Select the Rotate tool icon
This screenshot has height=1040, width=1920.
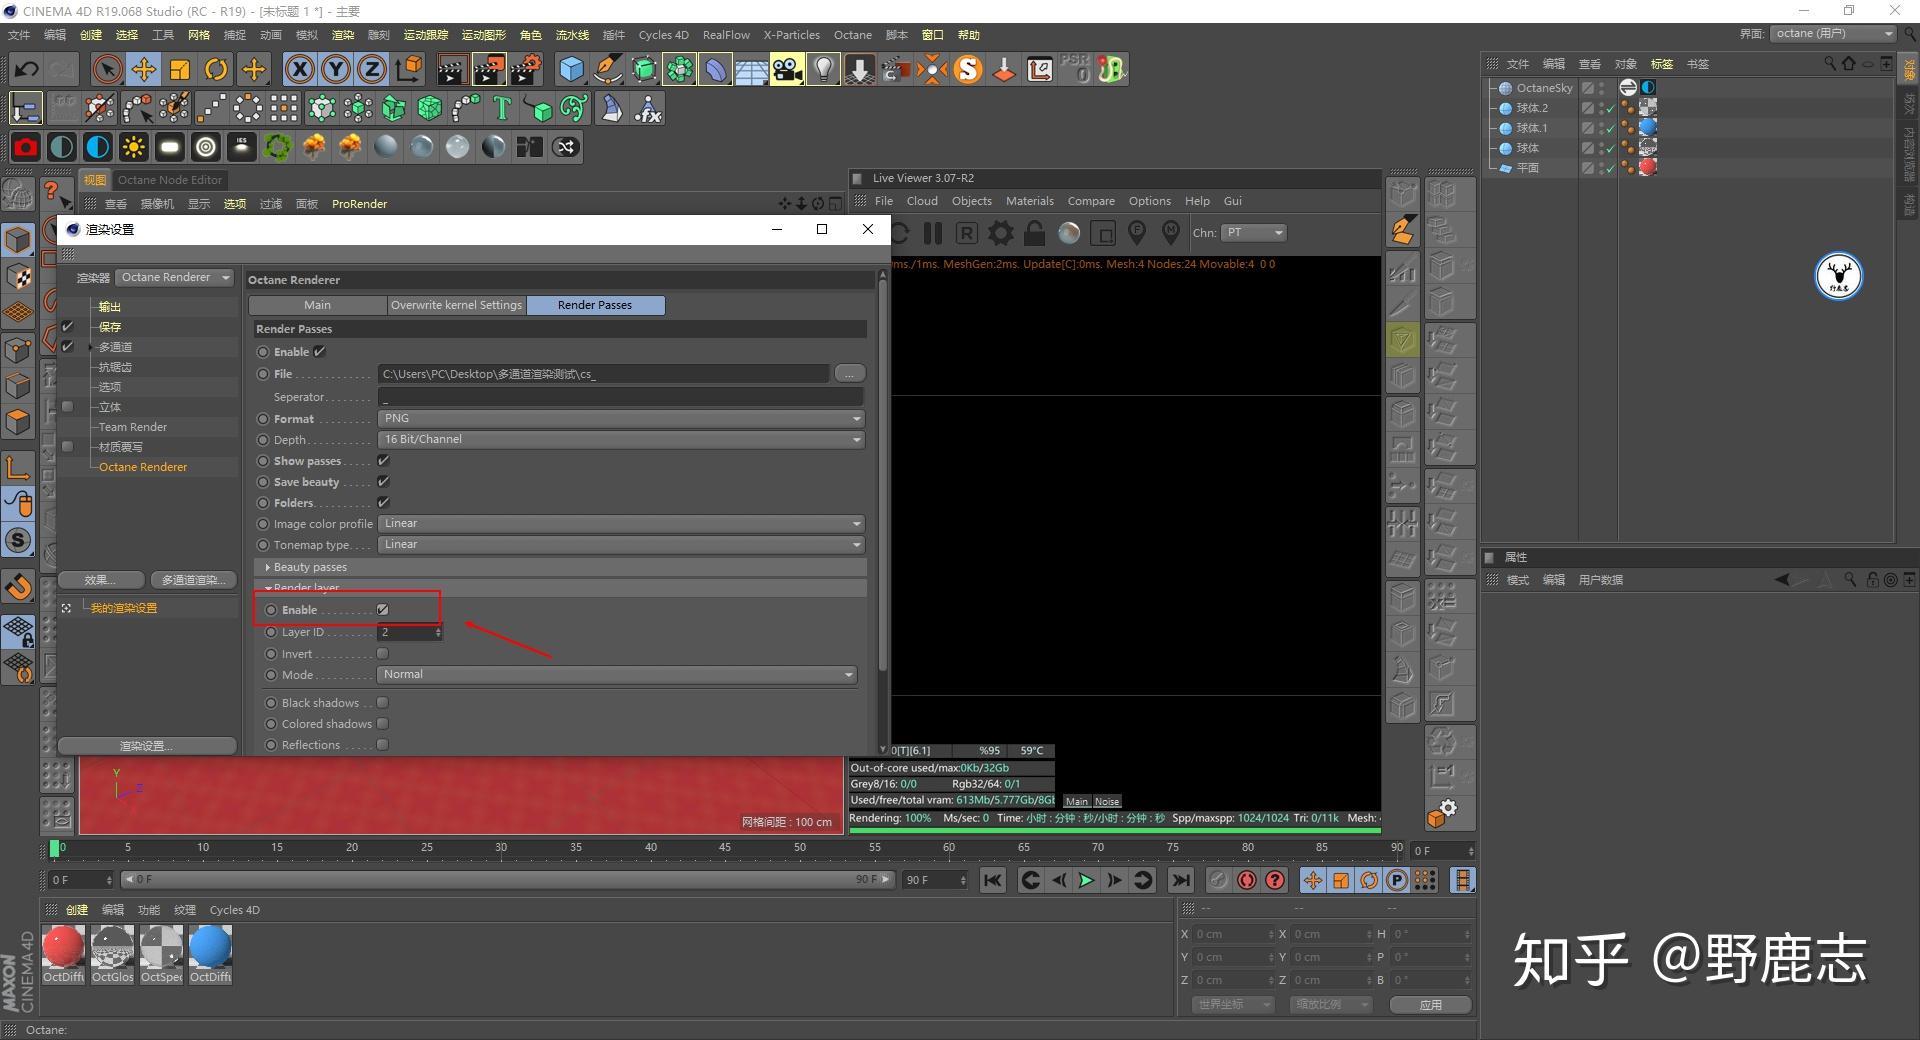pyautogui.click(x=216, y=69)
